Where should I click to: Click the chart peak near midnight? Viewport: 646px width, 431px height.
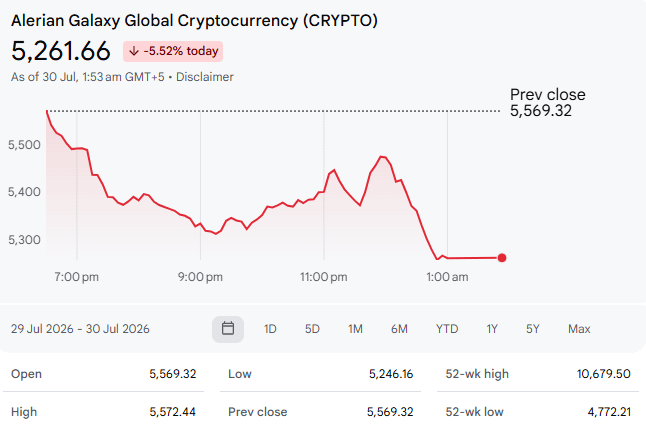coord(382,157)
